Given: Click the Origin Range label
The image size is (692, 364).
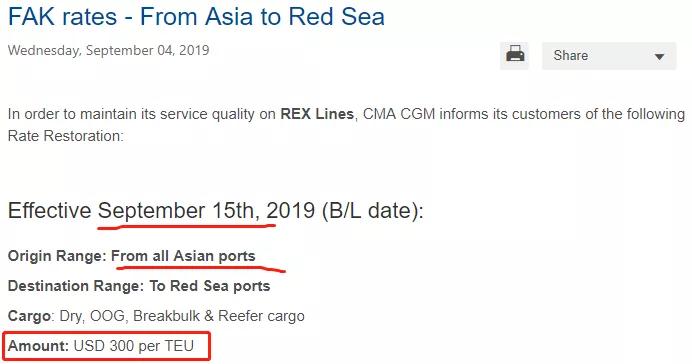Looking at the screenshot, I should [x=57, y=256].
